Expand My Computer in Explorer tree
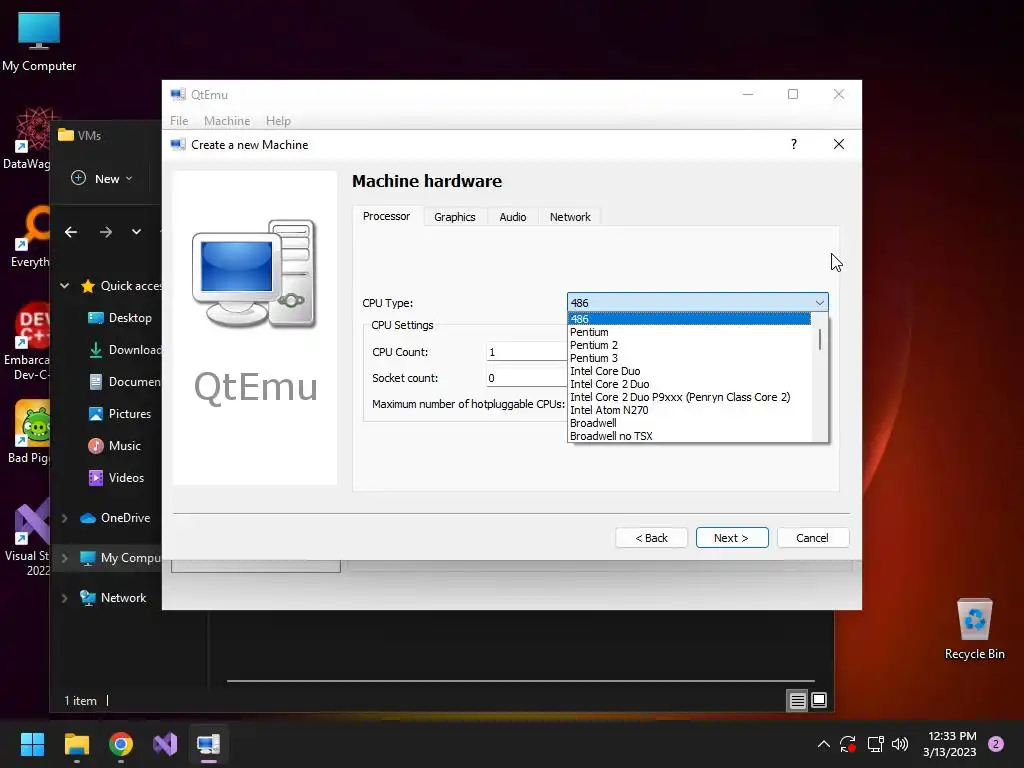Screen dimensions: 1024x768 coord(65,558)
